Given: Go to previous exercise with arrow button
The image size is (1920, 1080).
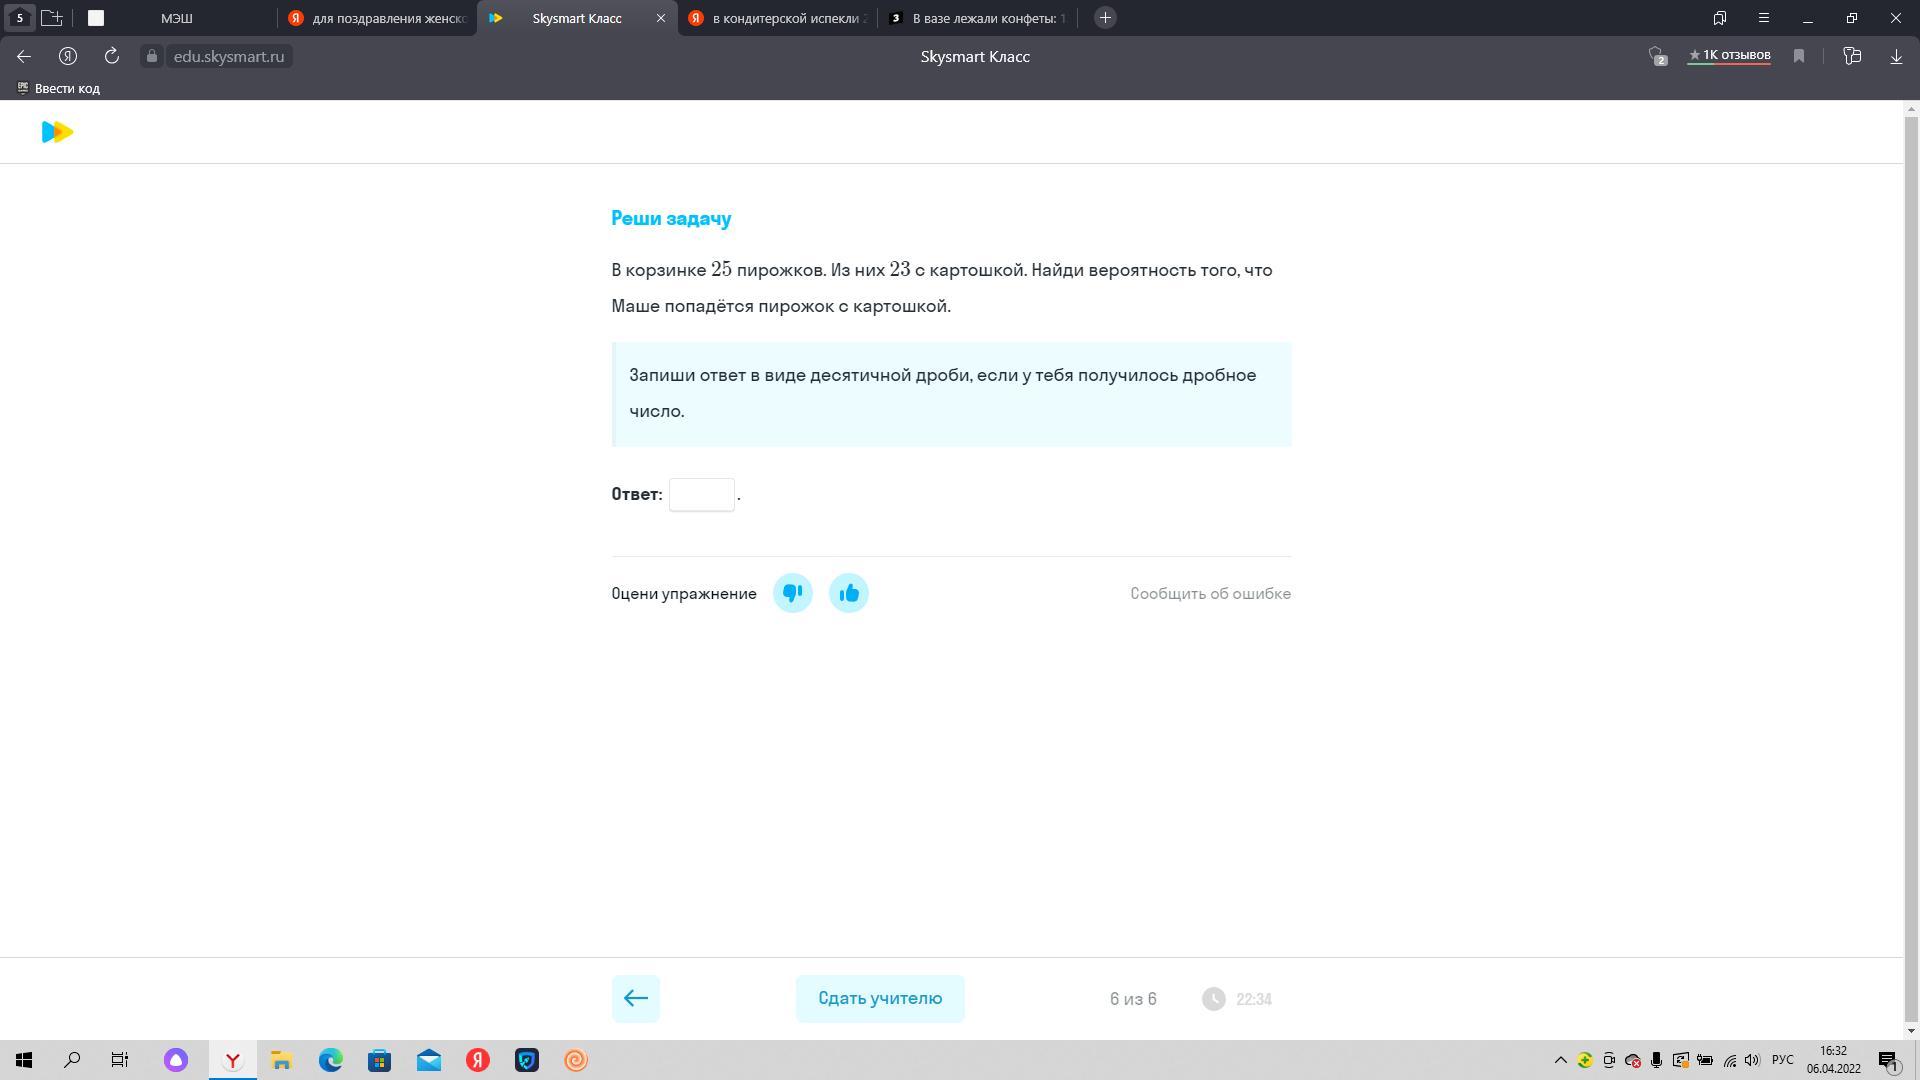Looking at the screenshot, I should coord(635,998).
